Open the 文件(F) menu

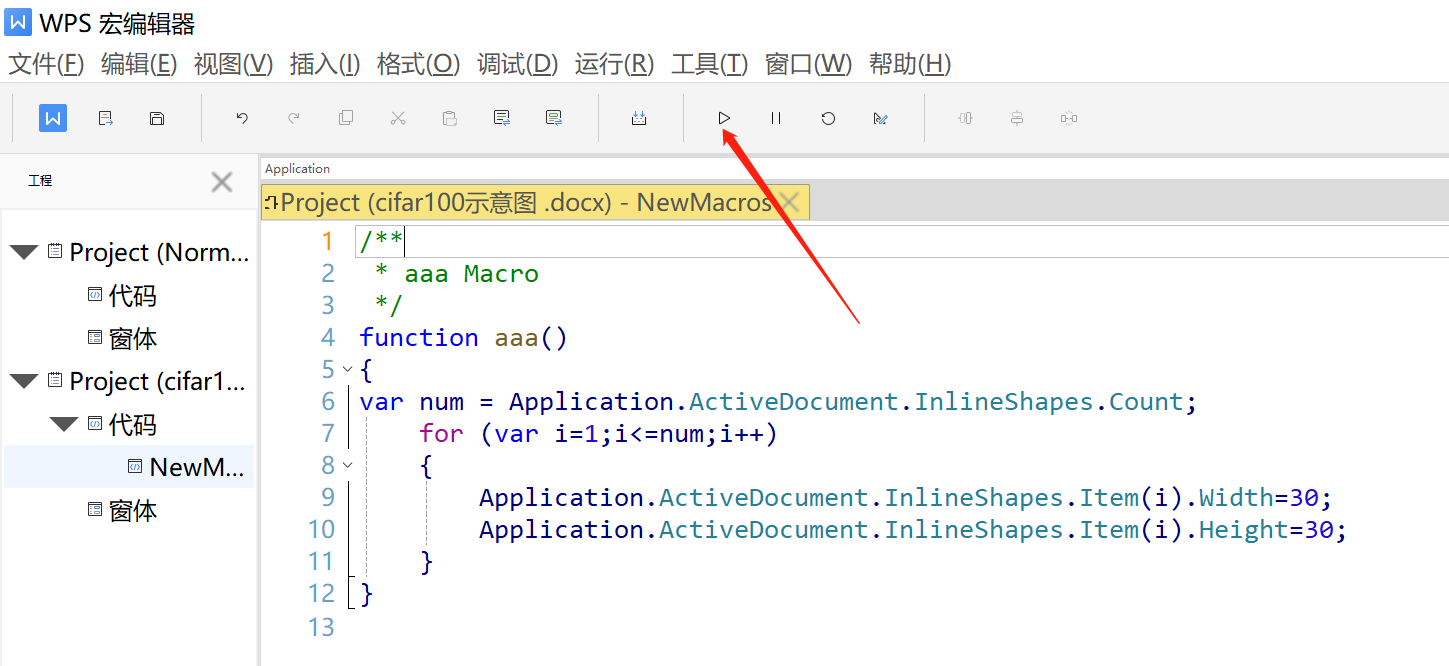[x=46, y=65]
